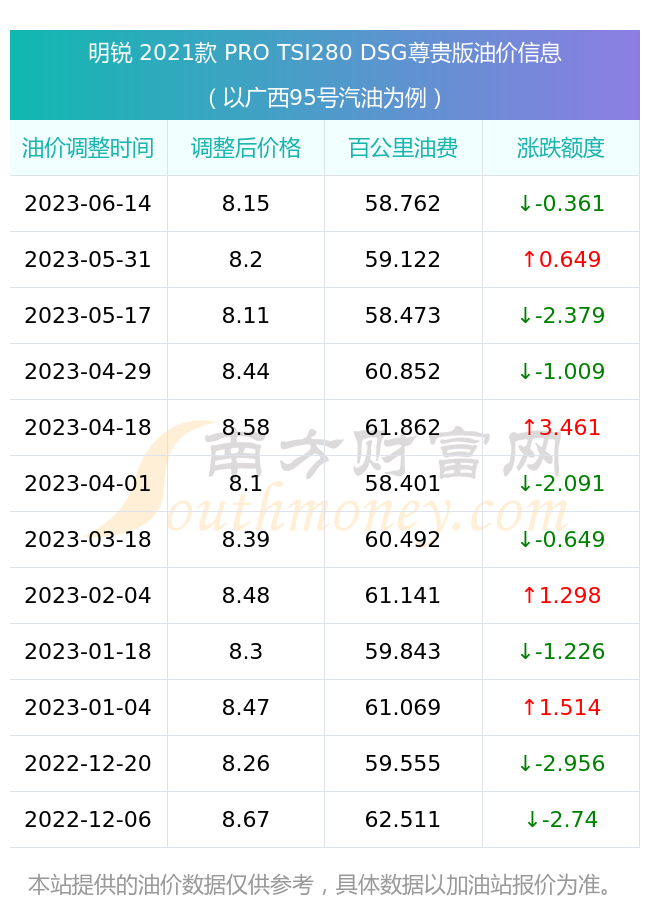Click the date cell 2023-06-14

click(88, 203)
